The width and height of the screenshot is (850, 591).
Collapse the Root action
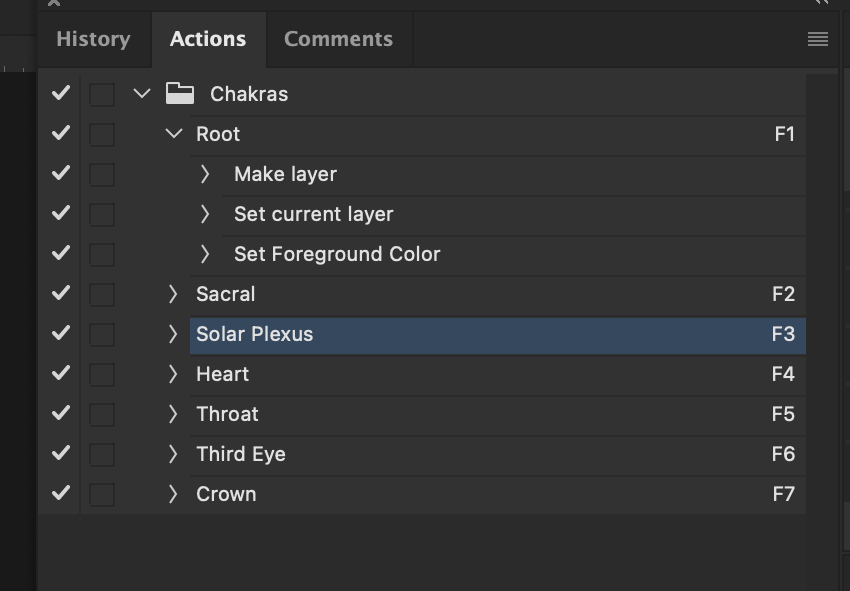(175, 133)
